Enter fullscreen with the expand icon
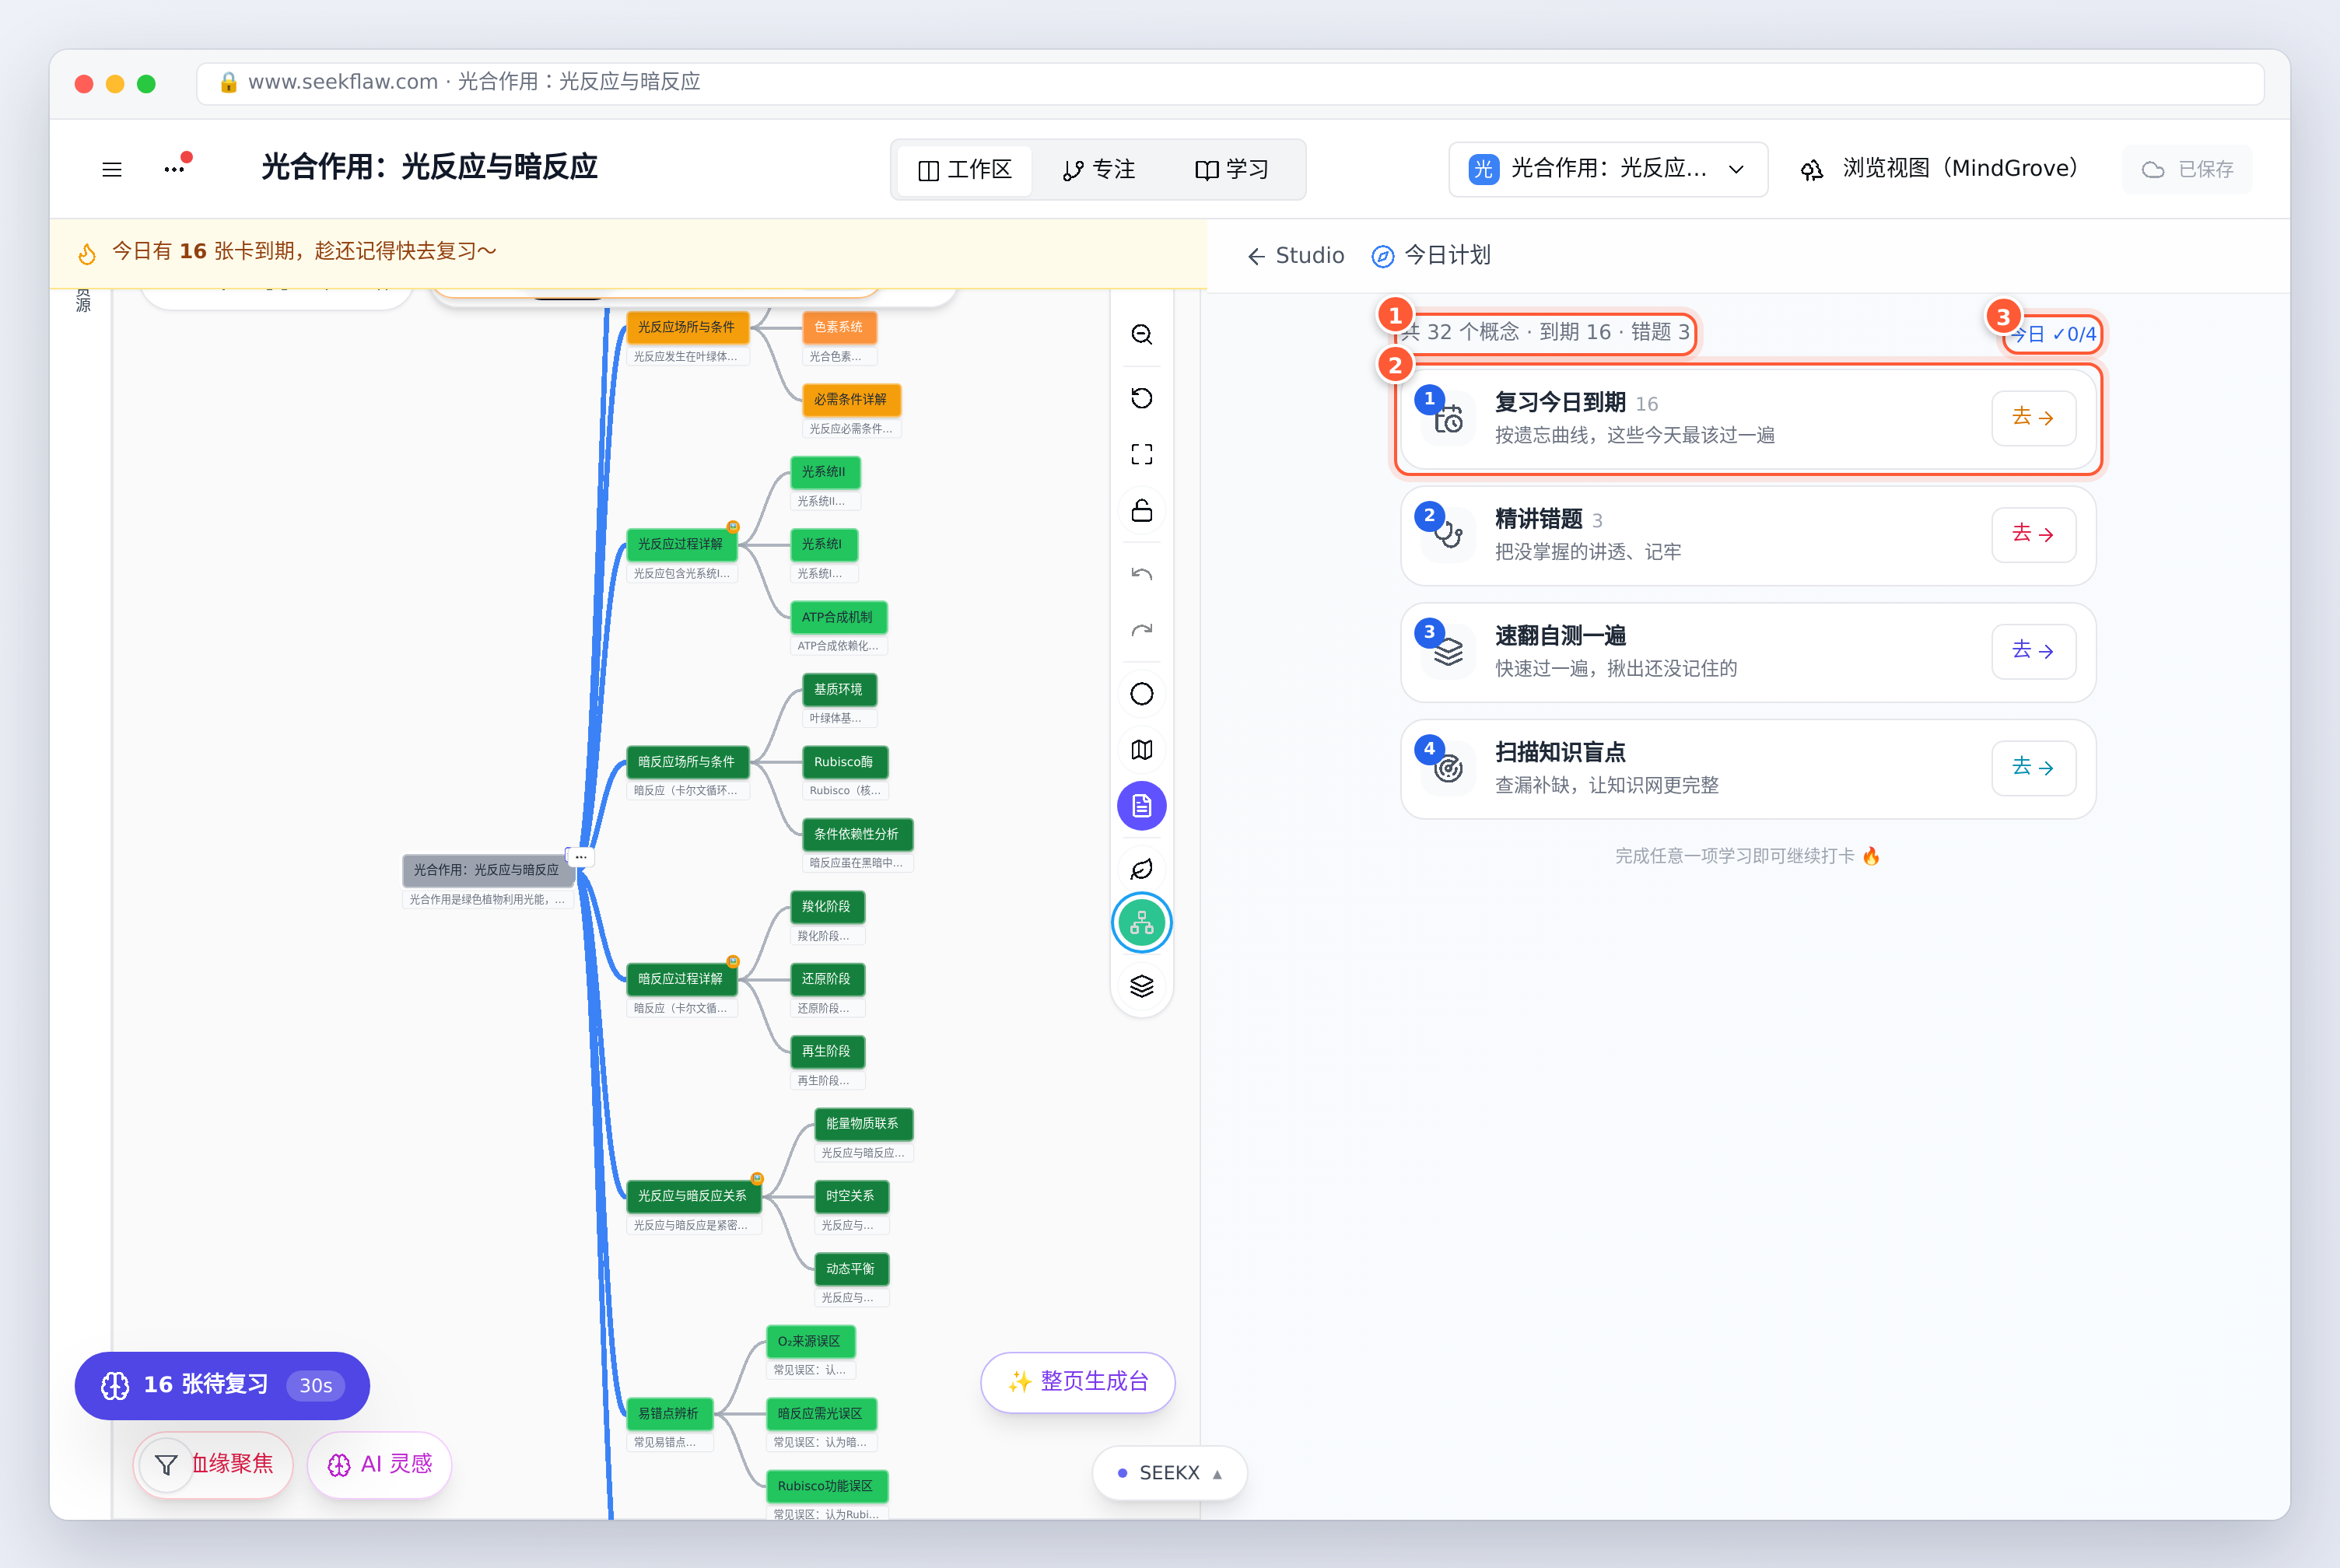The width and height of the screenshot is (2340, 1568). (x=1141, y=454)
